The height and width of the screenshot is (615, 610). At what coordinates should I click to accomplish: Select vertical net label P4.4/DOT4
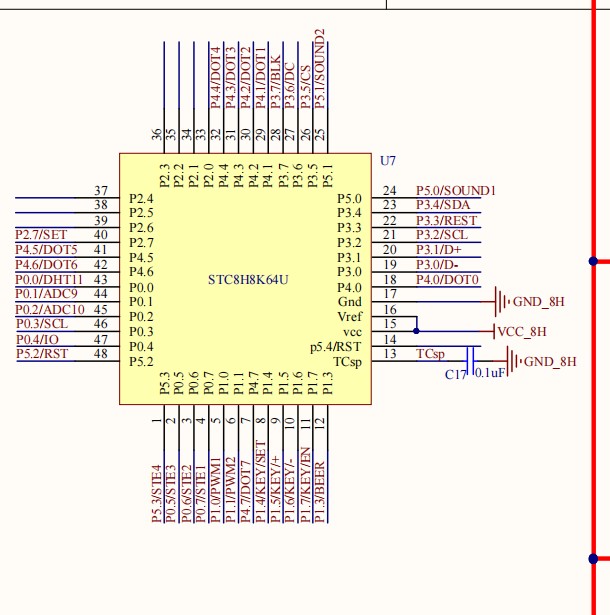point(216,78)
